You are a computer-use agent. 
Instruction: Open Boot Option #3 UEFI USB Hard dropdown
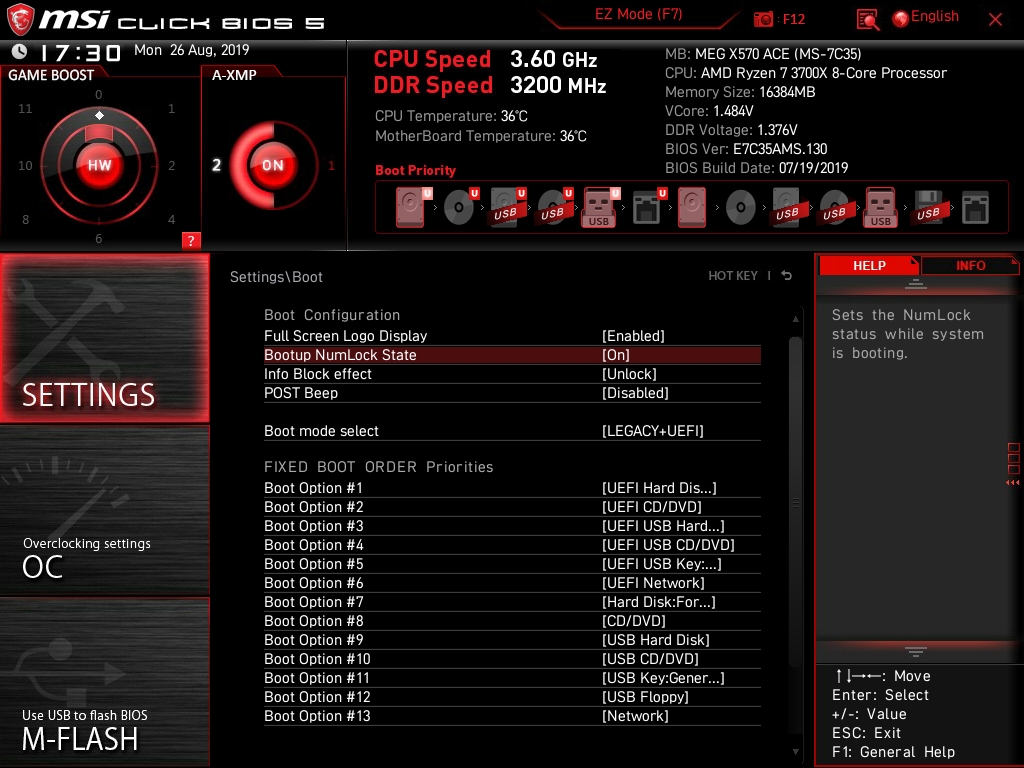(663, 526)
